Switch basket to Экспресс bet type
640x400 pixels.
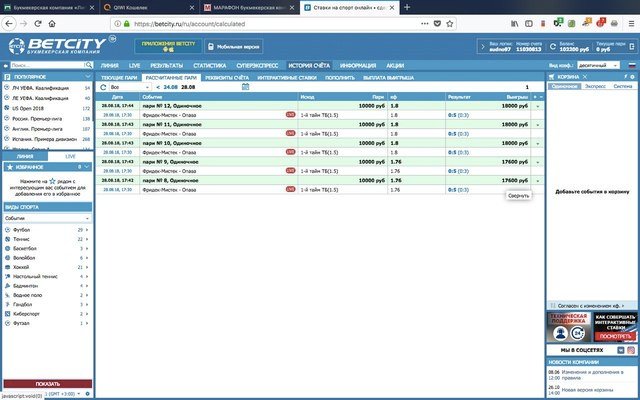point(594,87)
